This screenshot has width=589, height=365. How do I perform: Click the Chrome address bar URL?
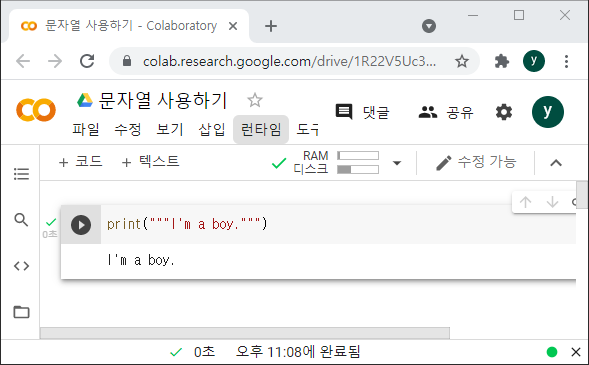[289, 61]
